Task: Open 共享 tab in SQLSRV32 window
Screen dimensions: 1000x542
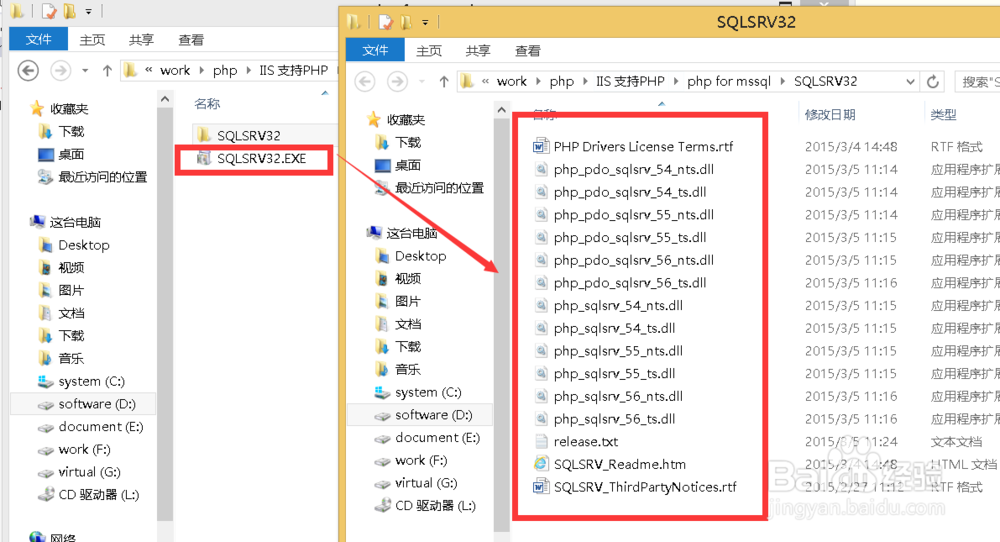Action: point(478,50)
